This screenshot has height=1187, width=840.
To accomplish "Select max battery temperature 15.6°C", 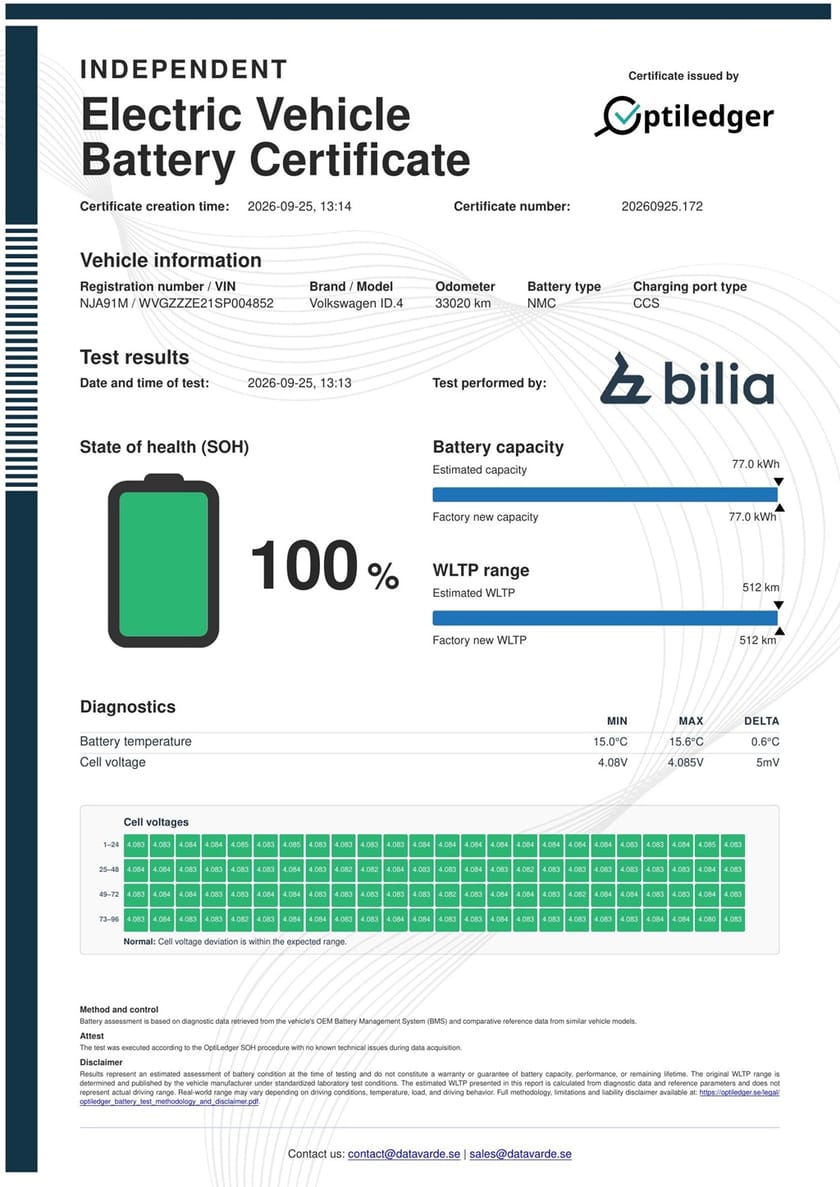I will [x=686, y=741].
